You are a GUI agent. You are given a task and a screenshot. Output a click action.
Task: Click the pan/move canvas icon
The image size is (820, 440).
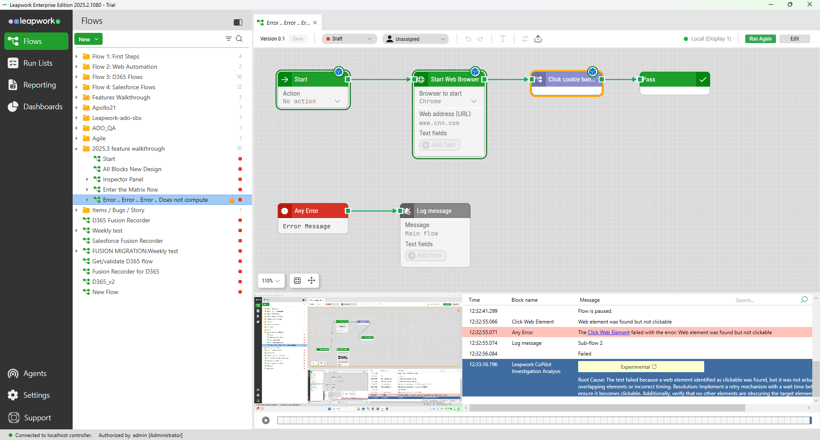[x=312, y=281]
